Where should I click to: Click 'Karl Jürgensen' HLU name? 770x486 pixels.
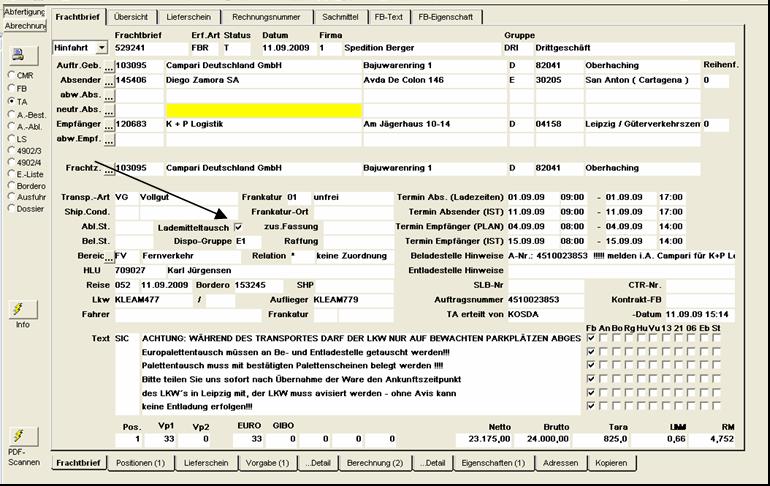199,270
